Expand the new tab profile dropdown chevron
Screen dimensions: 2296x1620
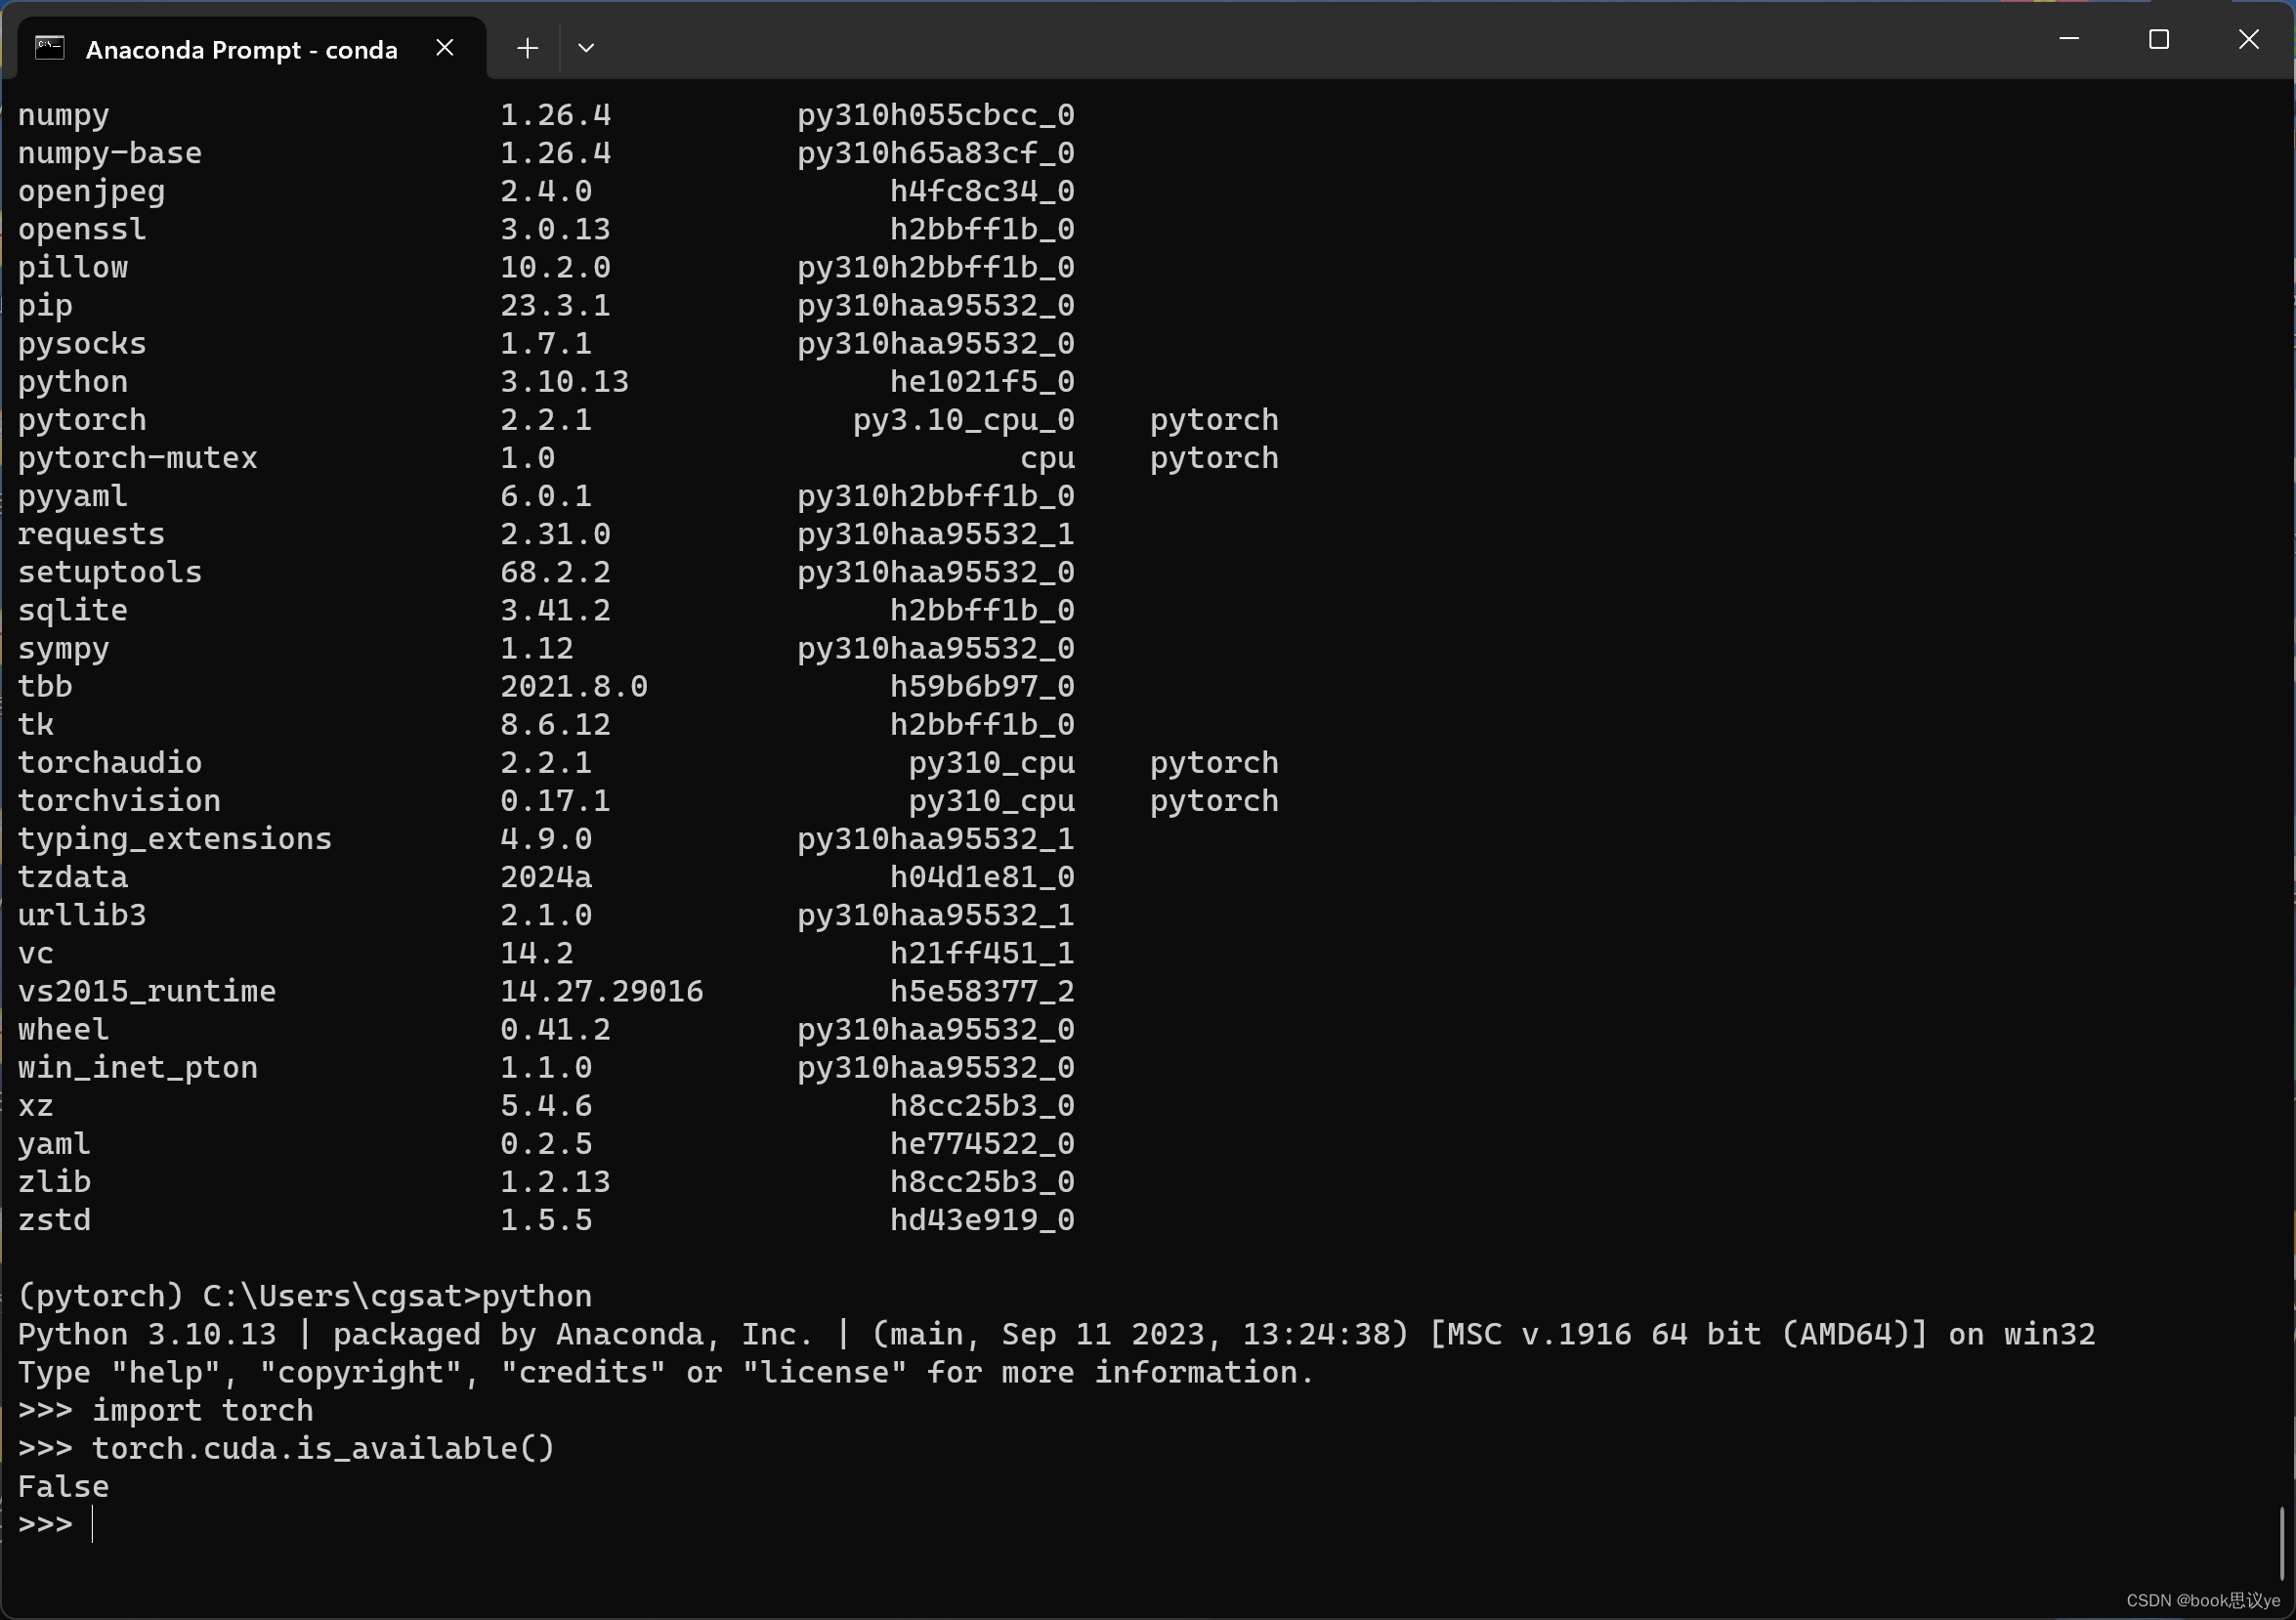pos(586,48)
